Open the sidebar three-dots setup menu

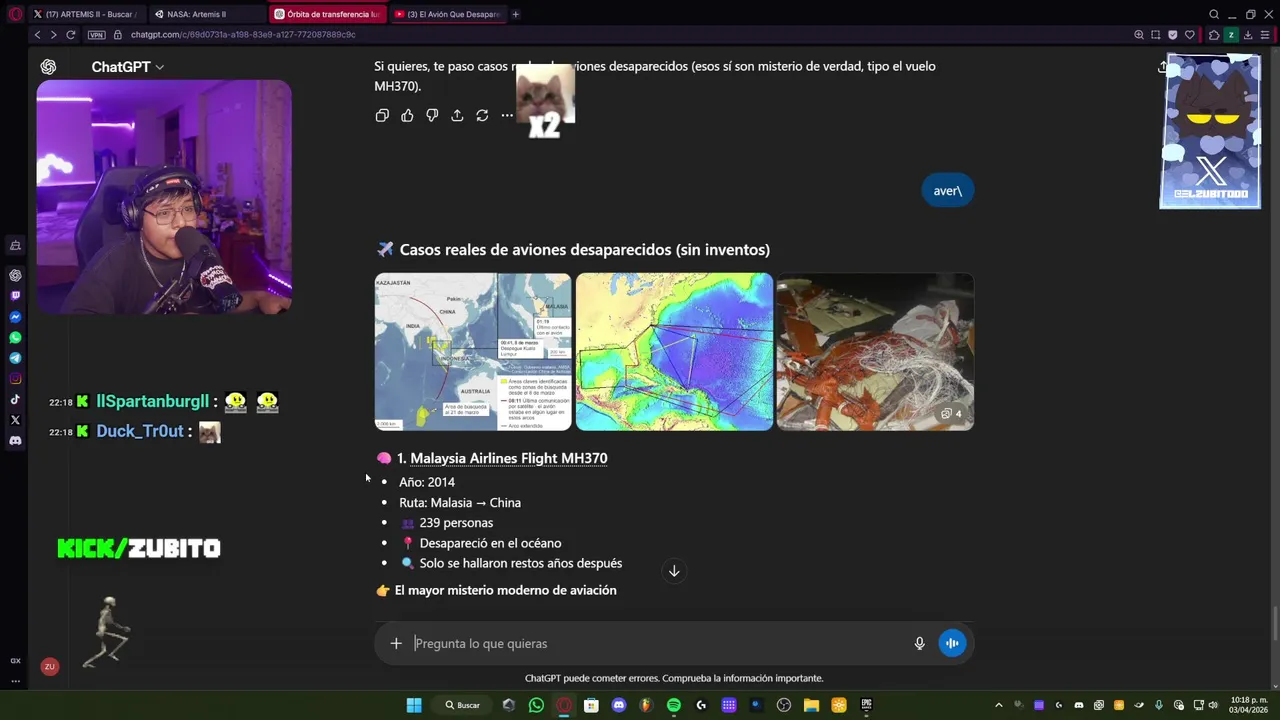pos(15,681)
